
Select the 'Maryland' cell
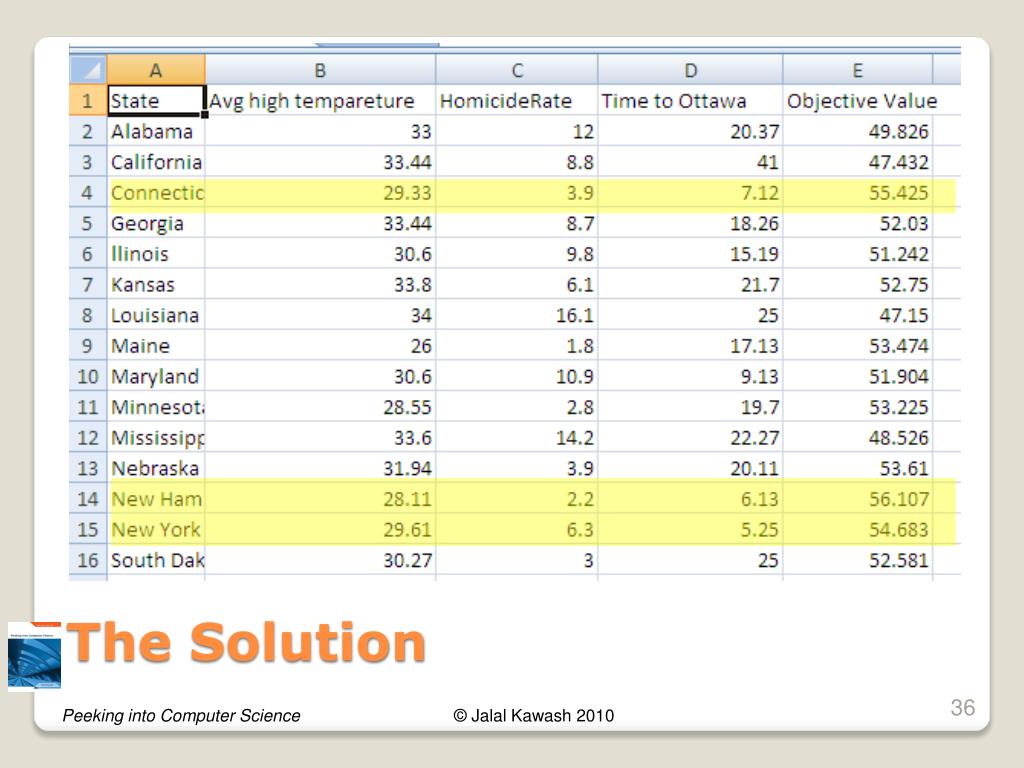[156, 376]
